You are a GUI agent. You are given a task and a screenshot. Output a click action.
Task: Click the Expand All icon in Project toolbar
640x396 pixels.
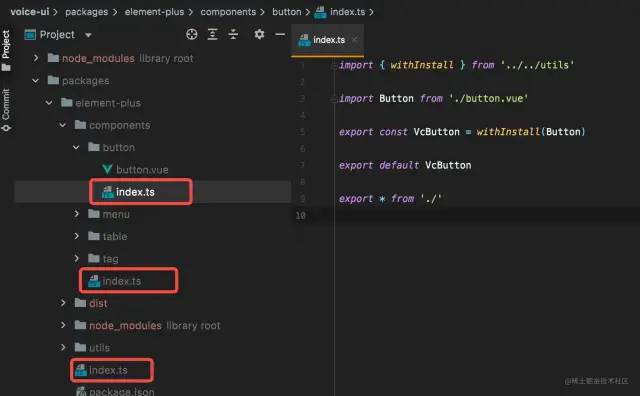pyautogui.click(x=212, y=34)
